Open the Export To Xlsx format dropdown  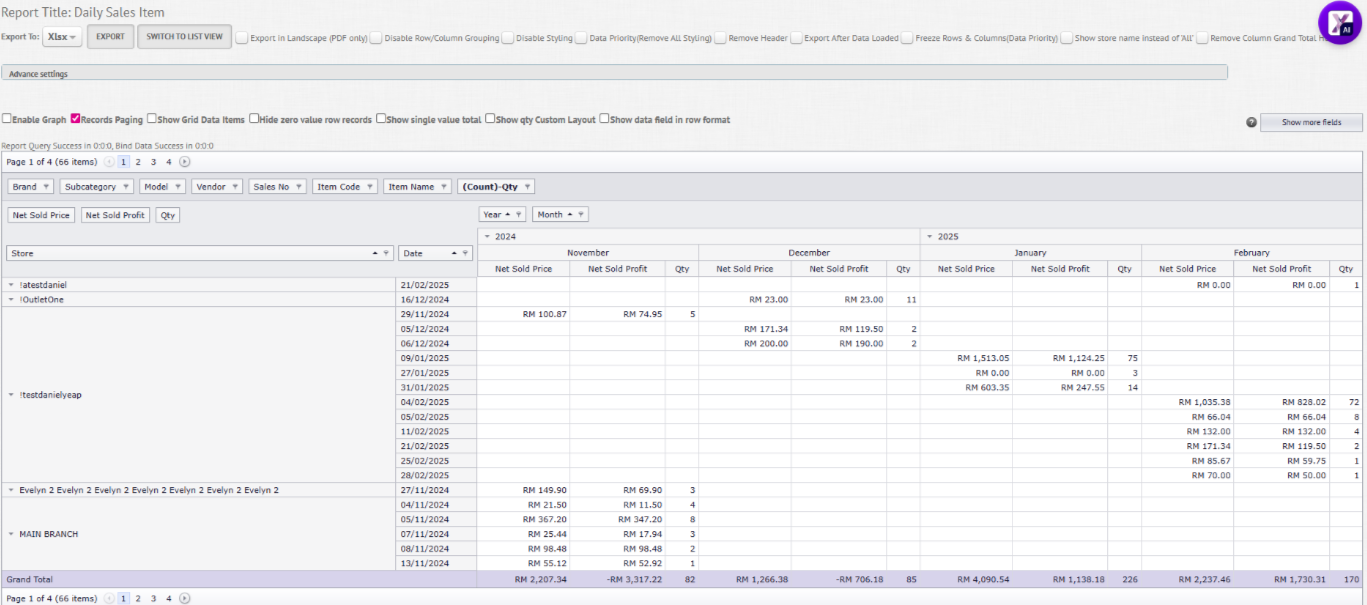pos(62,38)
